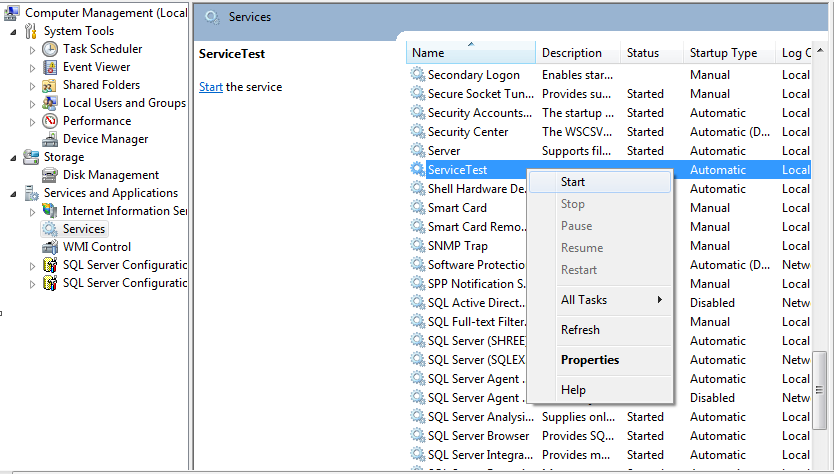Expand the Shared Folders node
Viewport: 834px width, 474px height.
pos(32,86)
